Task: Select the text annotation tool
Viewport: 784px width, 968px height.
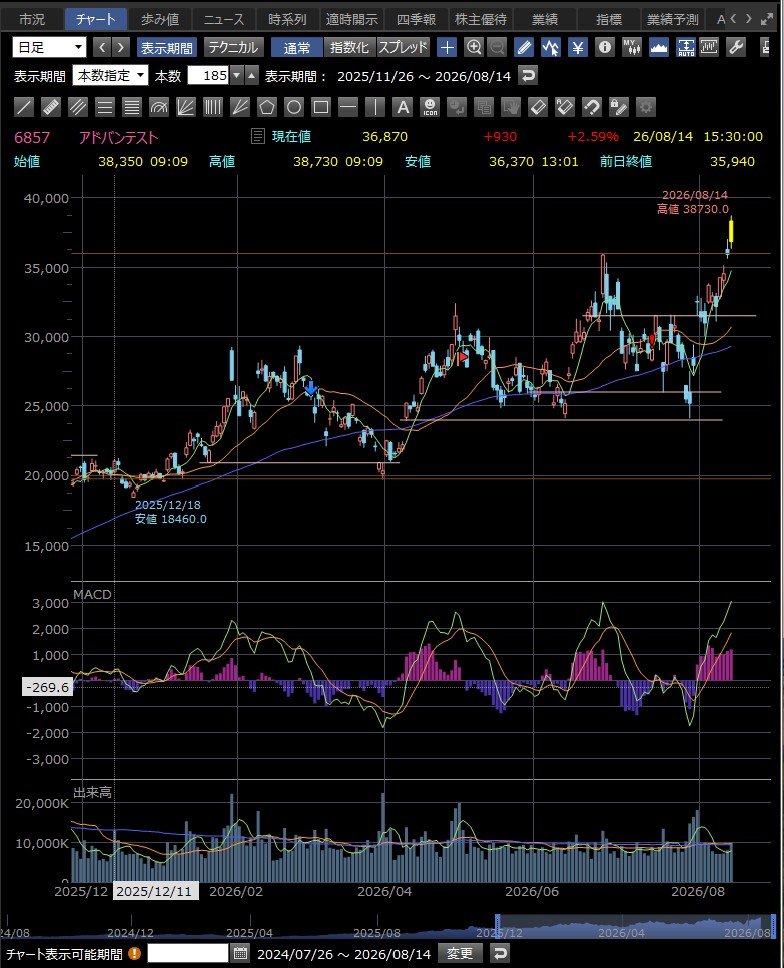Action: [x=402, y=107]
